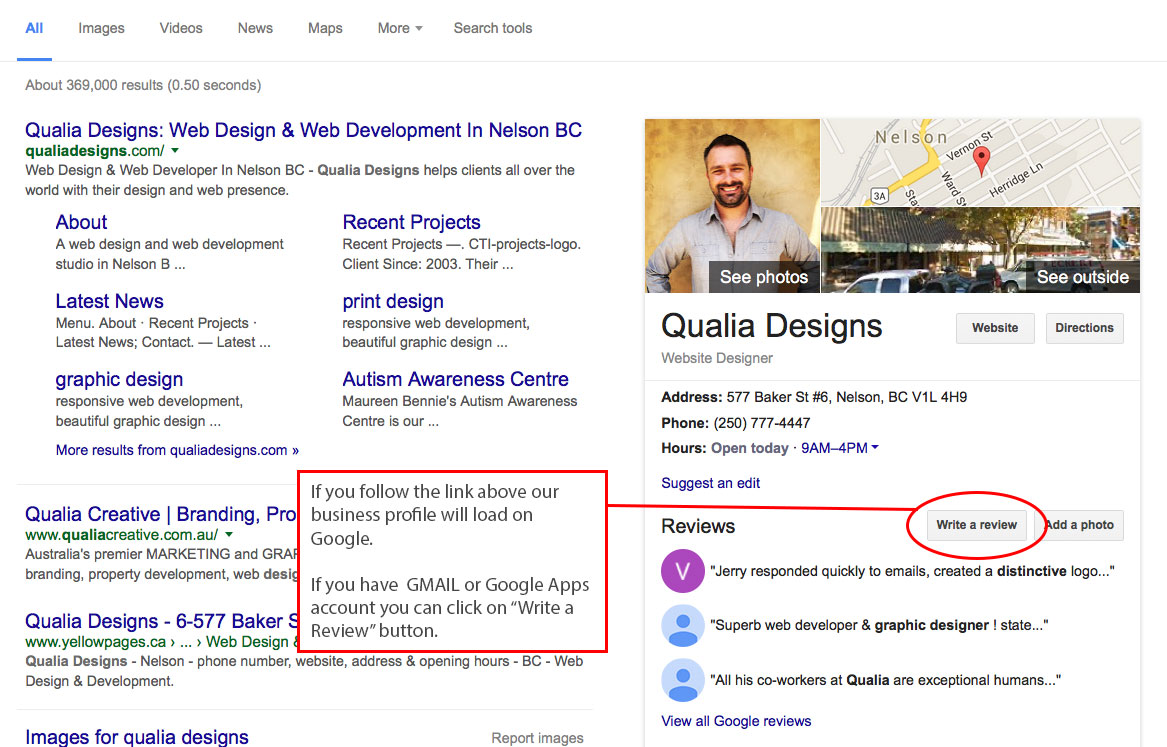Open the About sitelink
This screenshot has height=747, width=1167.
81,222
